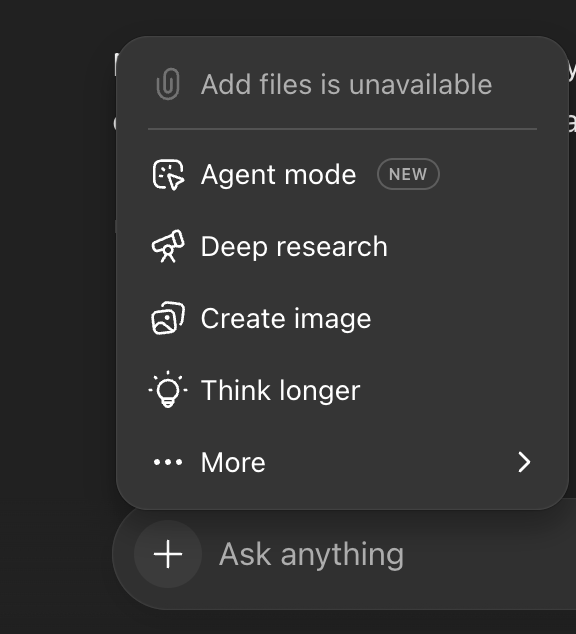Enable the Think longer option

click(x=342, y=390)
